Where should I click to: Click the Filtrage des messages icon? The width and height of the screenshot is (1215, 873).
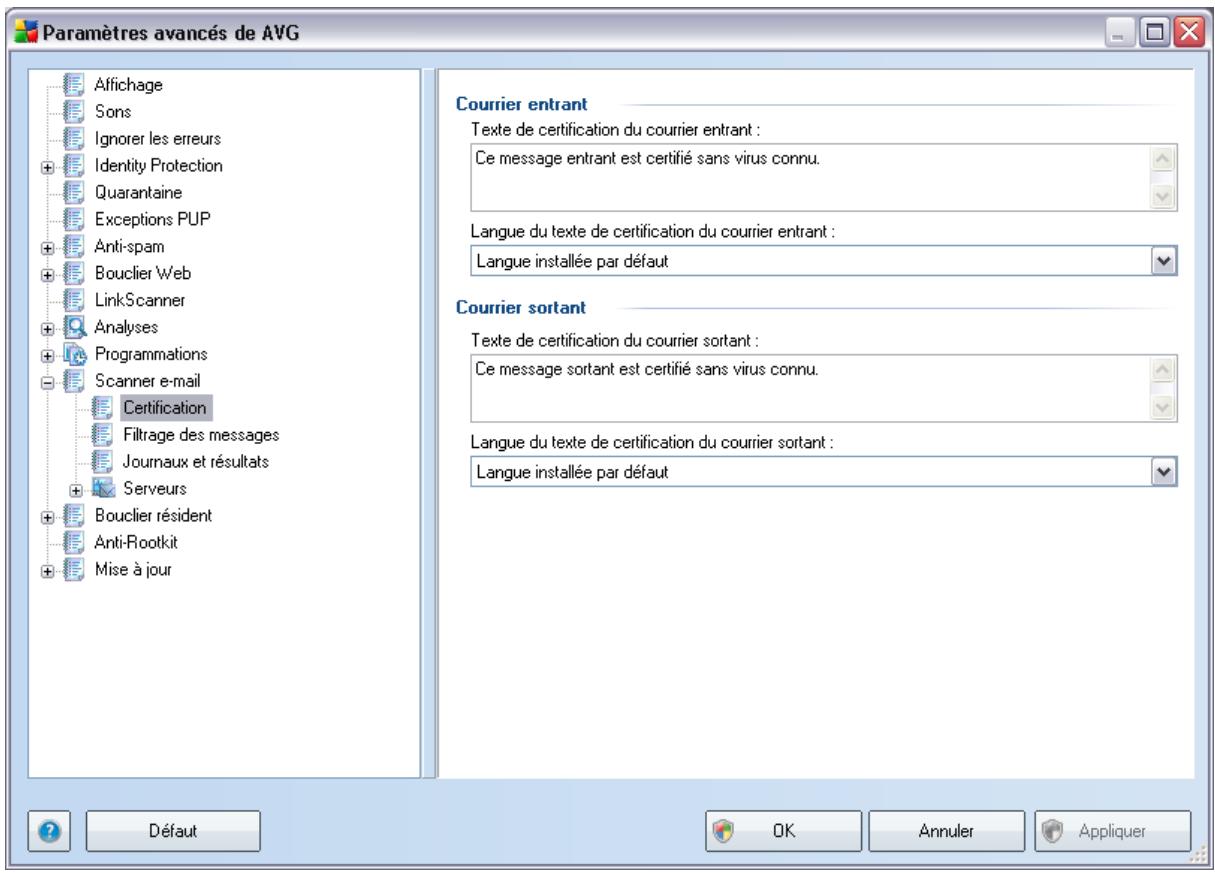pos(100,434)
